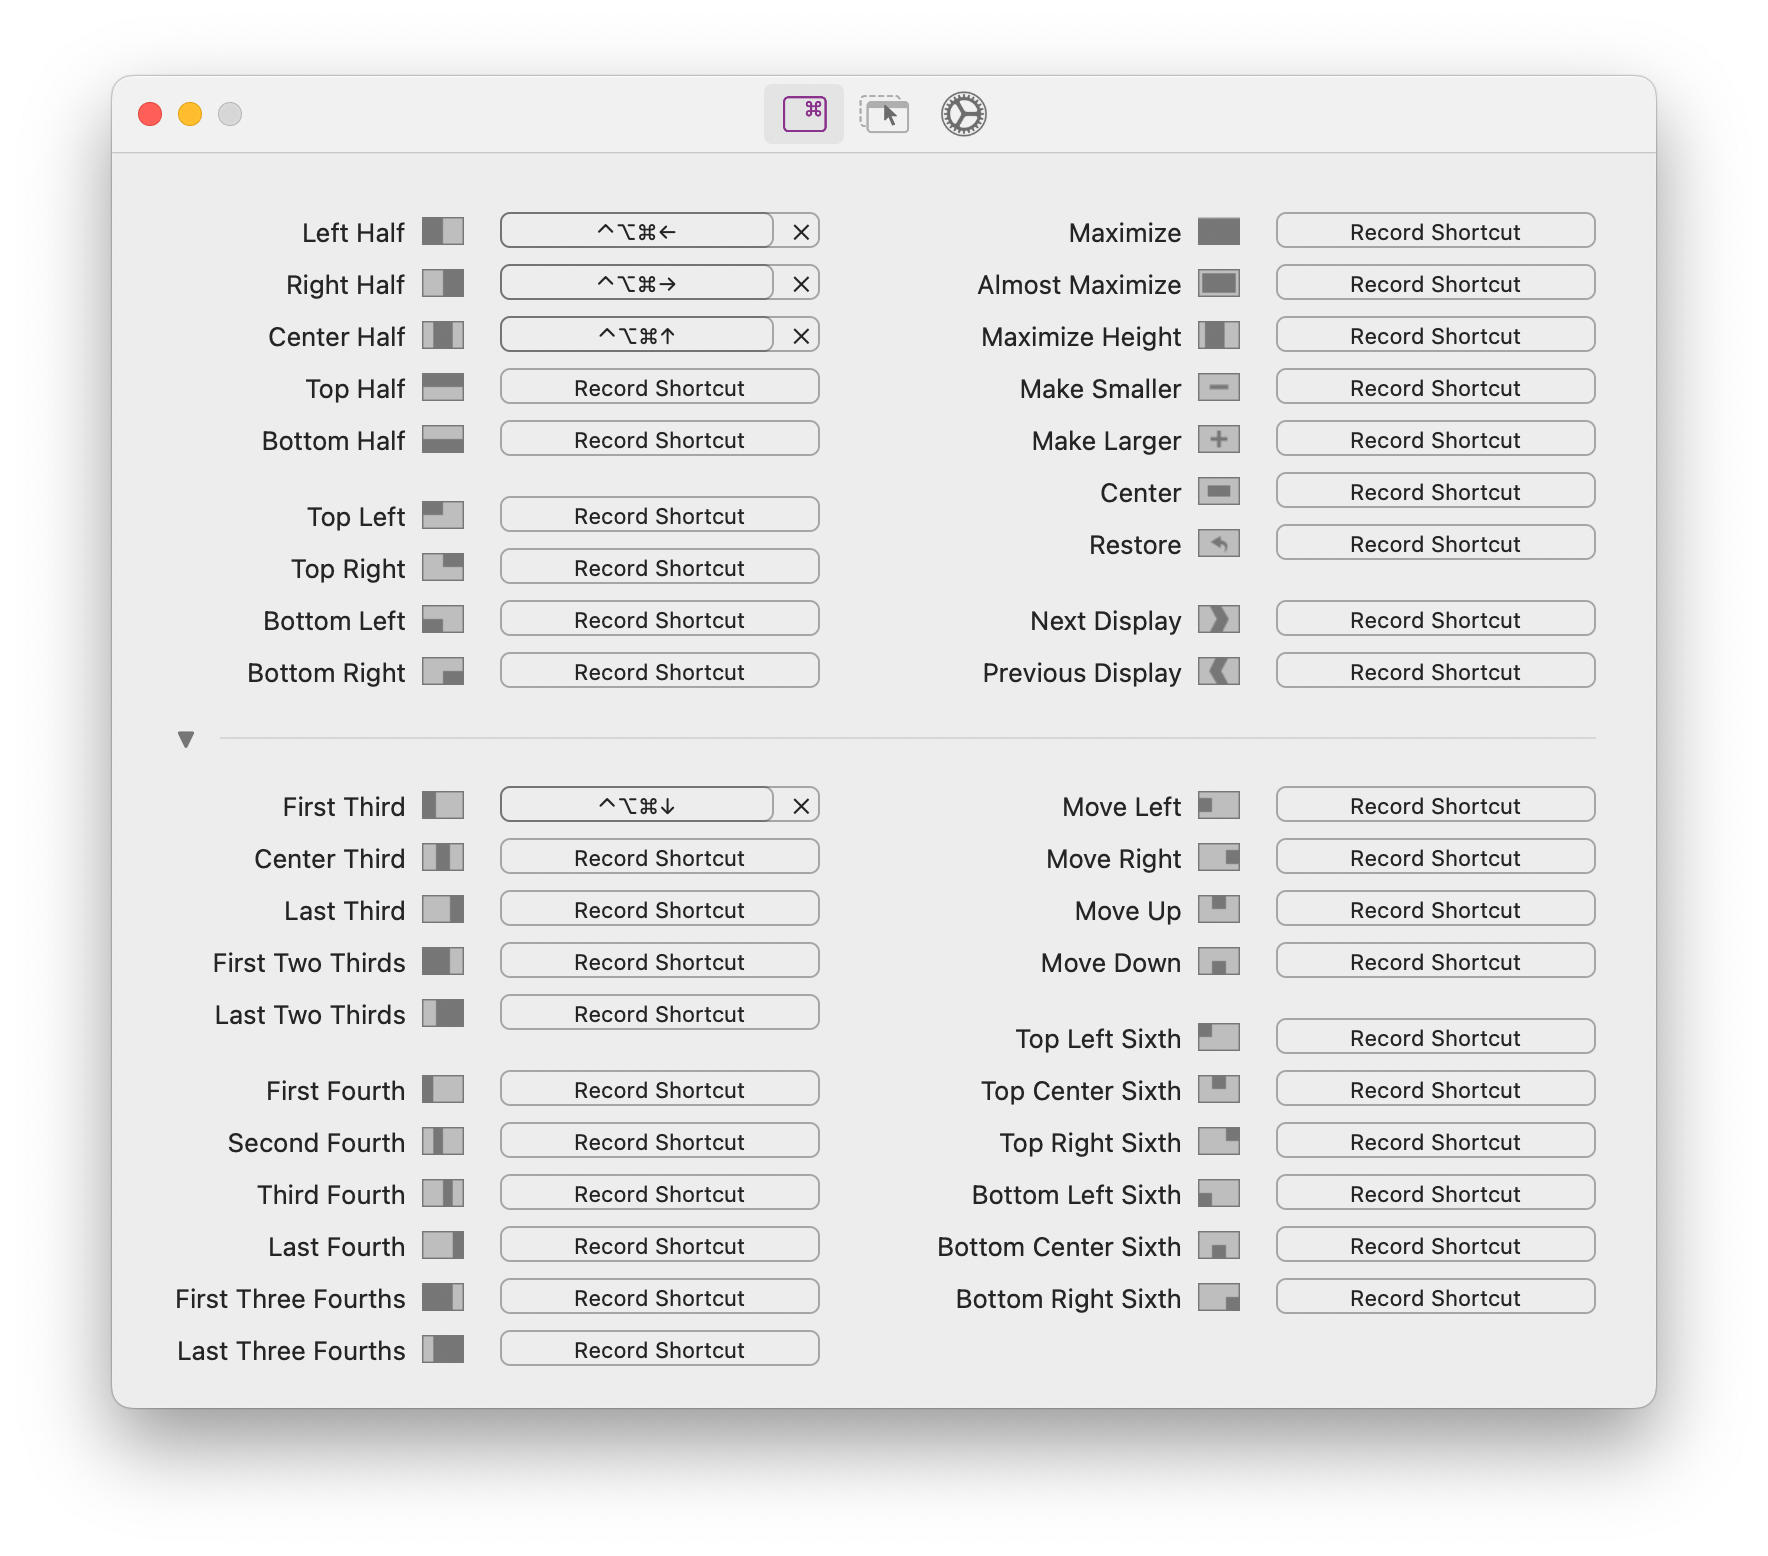The image size is (1768, 1556).
Task: Open the settings gear tab
Action: [963, 114]
